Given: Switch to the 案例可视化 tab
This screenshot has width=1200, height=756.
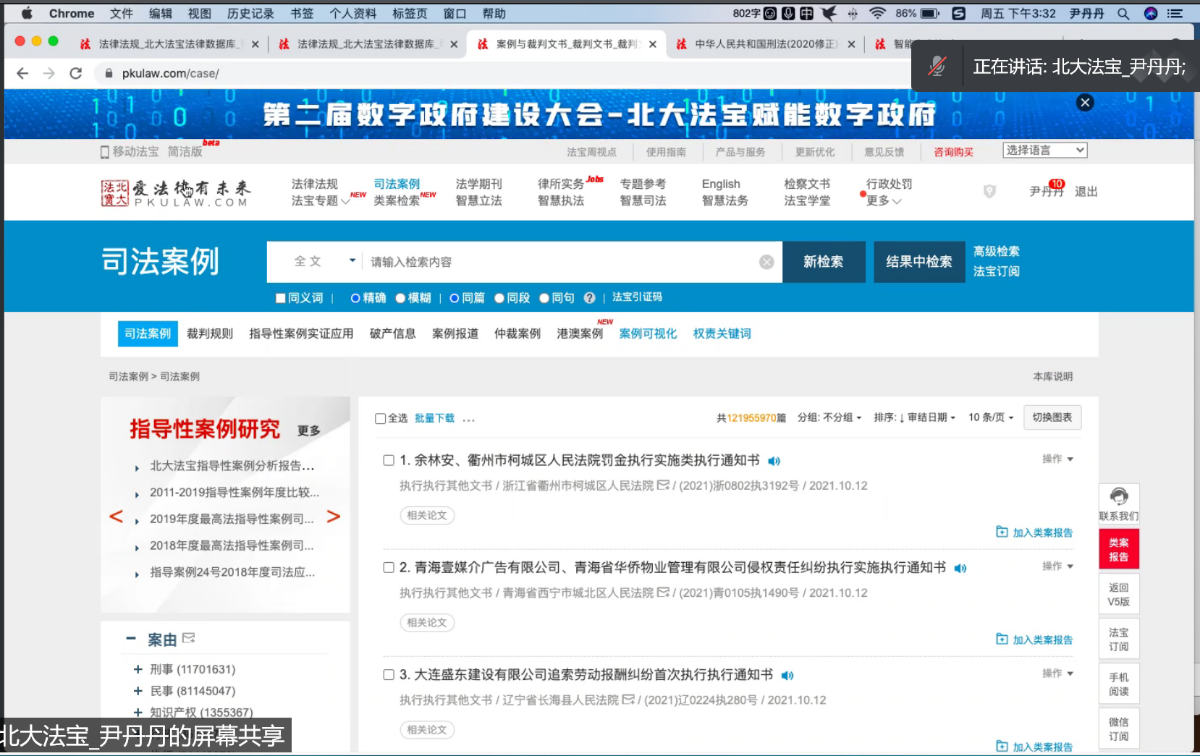Looking at the screenshot, I should click(648, 334).
